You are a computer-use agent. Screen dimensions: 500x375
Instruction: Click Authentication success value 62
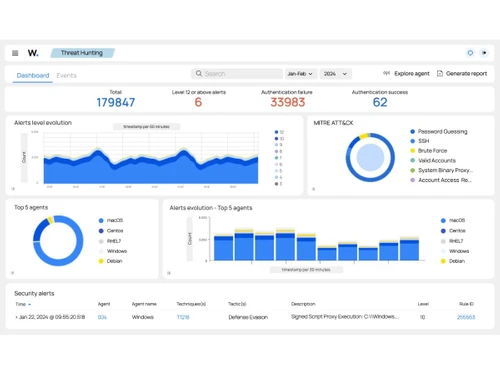(380, 102)
